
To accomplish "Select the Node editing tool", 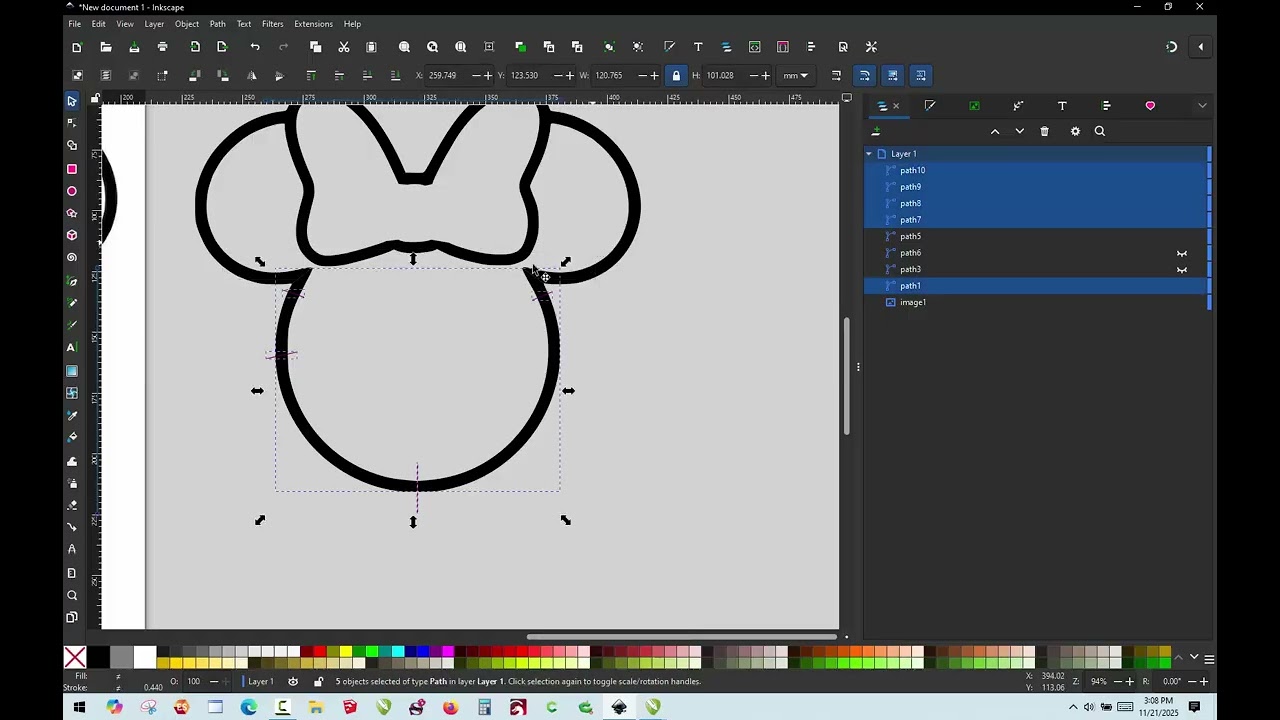I will click(72, 123).
